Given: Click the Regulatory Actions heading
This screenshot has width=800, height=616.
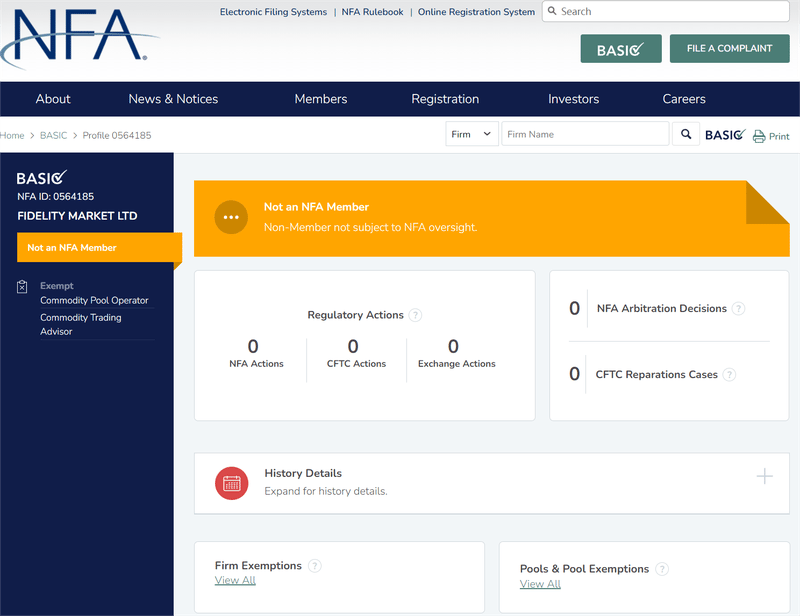Looking at the screenshot, I should (356, 315).
